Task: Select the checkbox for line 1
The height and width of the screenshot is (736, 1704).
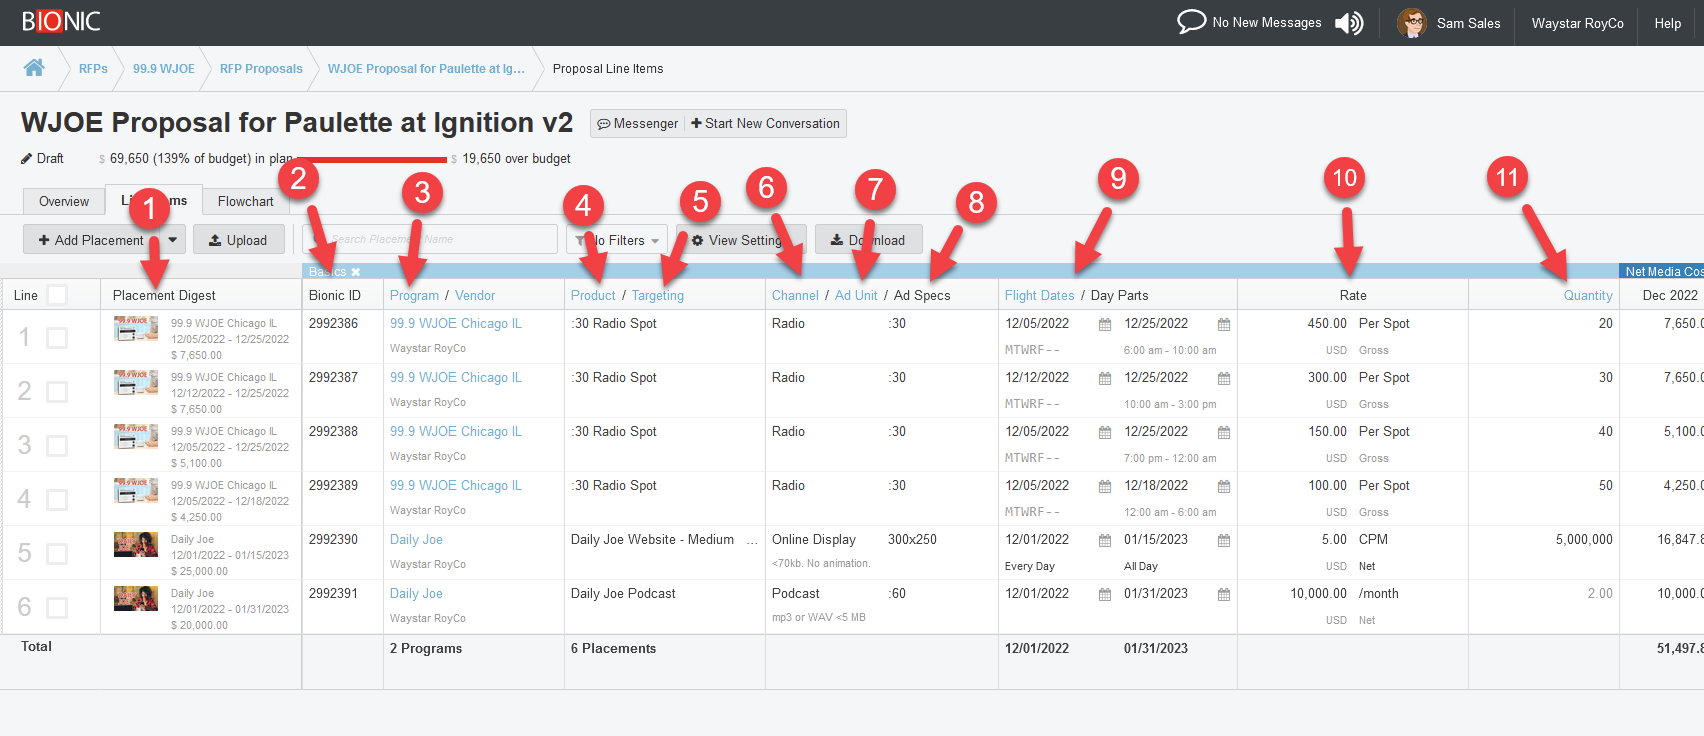Action: point(57,338)
